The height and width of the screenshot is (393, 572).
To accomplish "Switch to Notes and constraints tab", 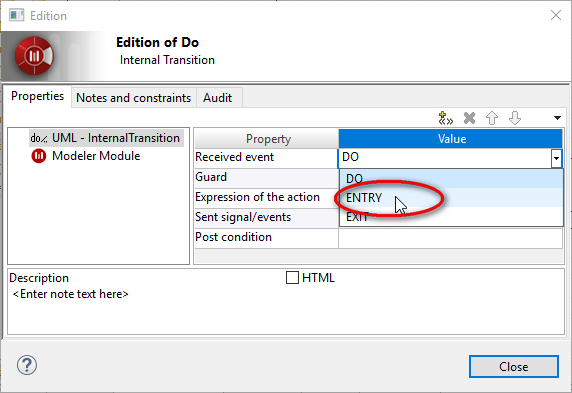I will 134,98.
